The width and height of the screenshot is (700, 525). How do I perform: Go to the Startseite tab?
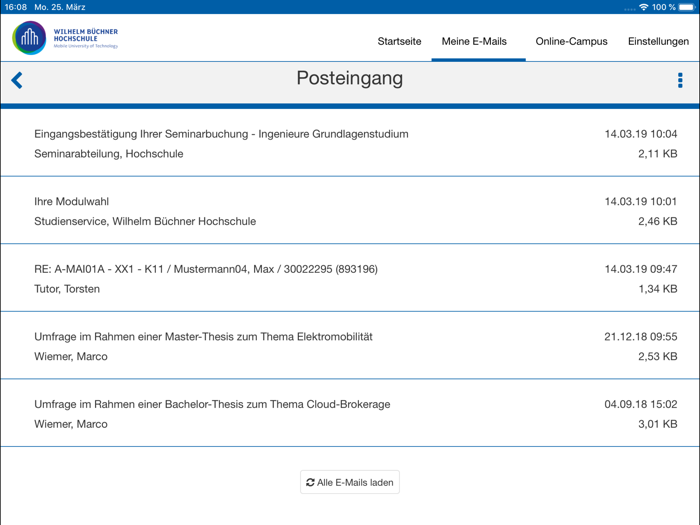pos(399,42)
